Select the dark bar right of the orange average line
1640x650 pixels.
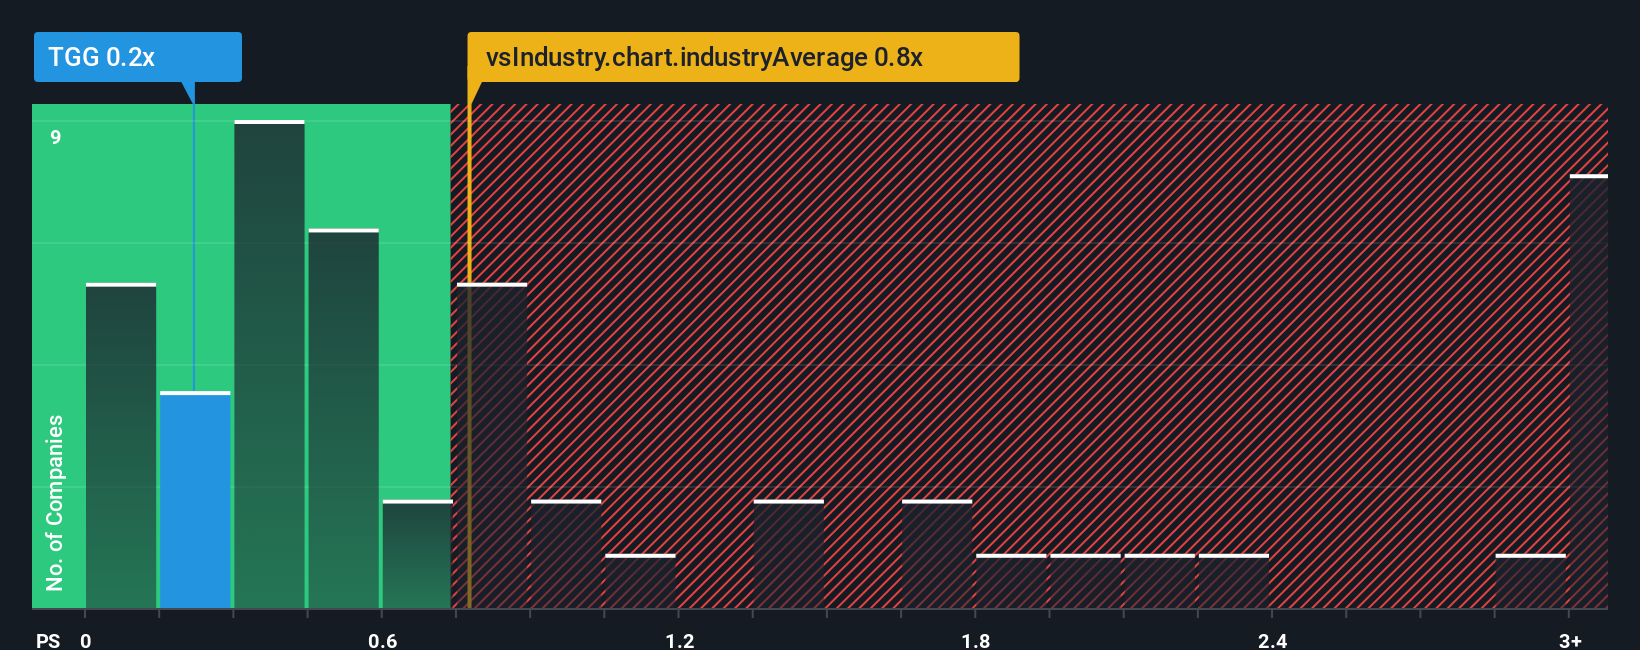(x=492, y=446)
